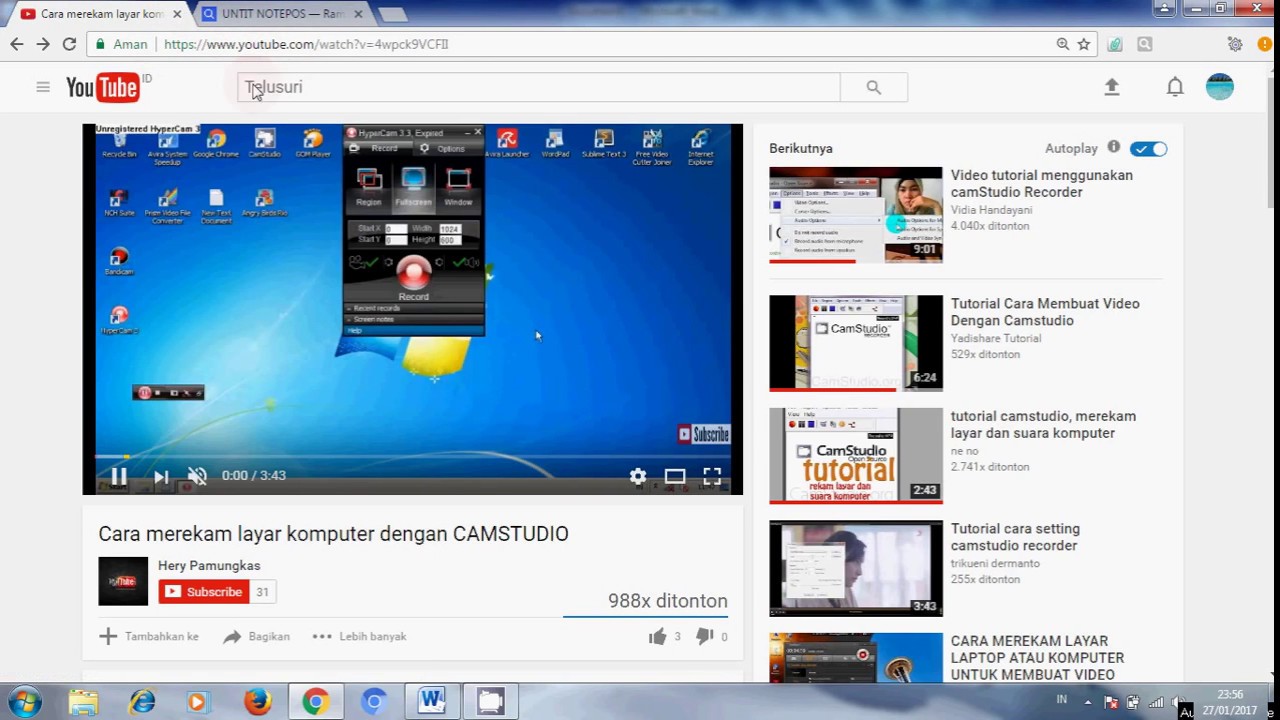Open Tutorial cara setting camstudio recorder
Viewport: 1280px width, 720px height.
pyautogui.click(x=1015, y=537)
